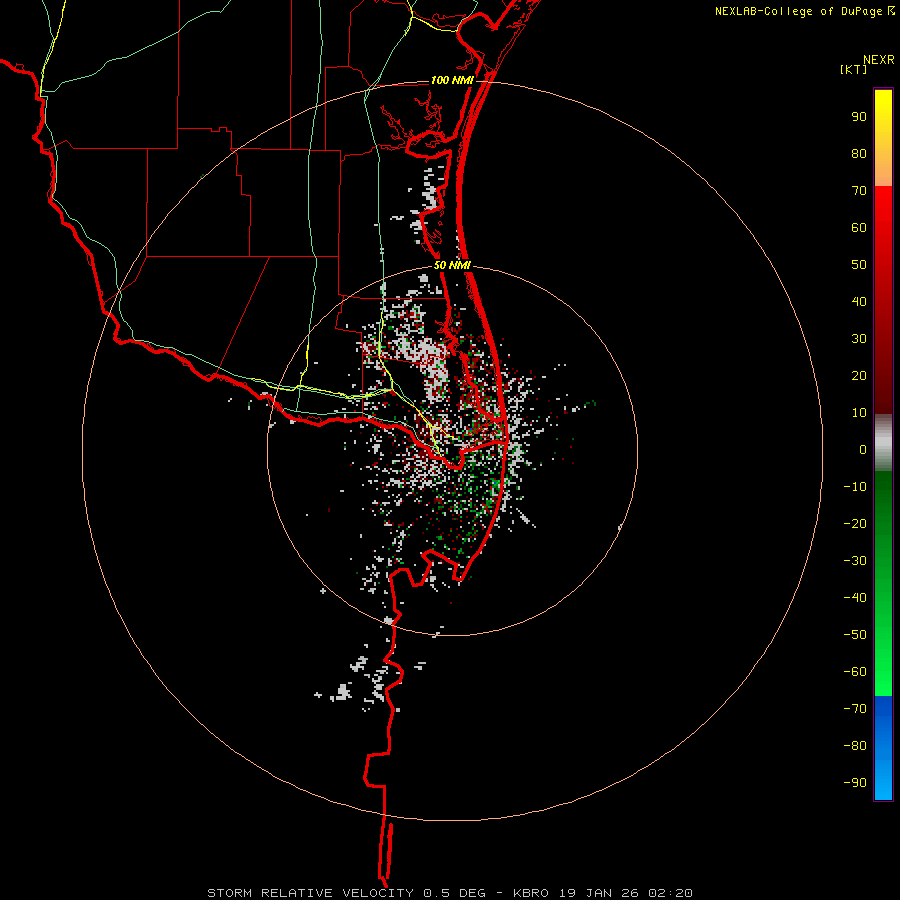Click the green segment of the color bar
900x900 pixels.
(x=883, y=584)
